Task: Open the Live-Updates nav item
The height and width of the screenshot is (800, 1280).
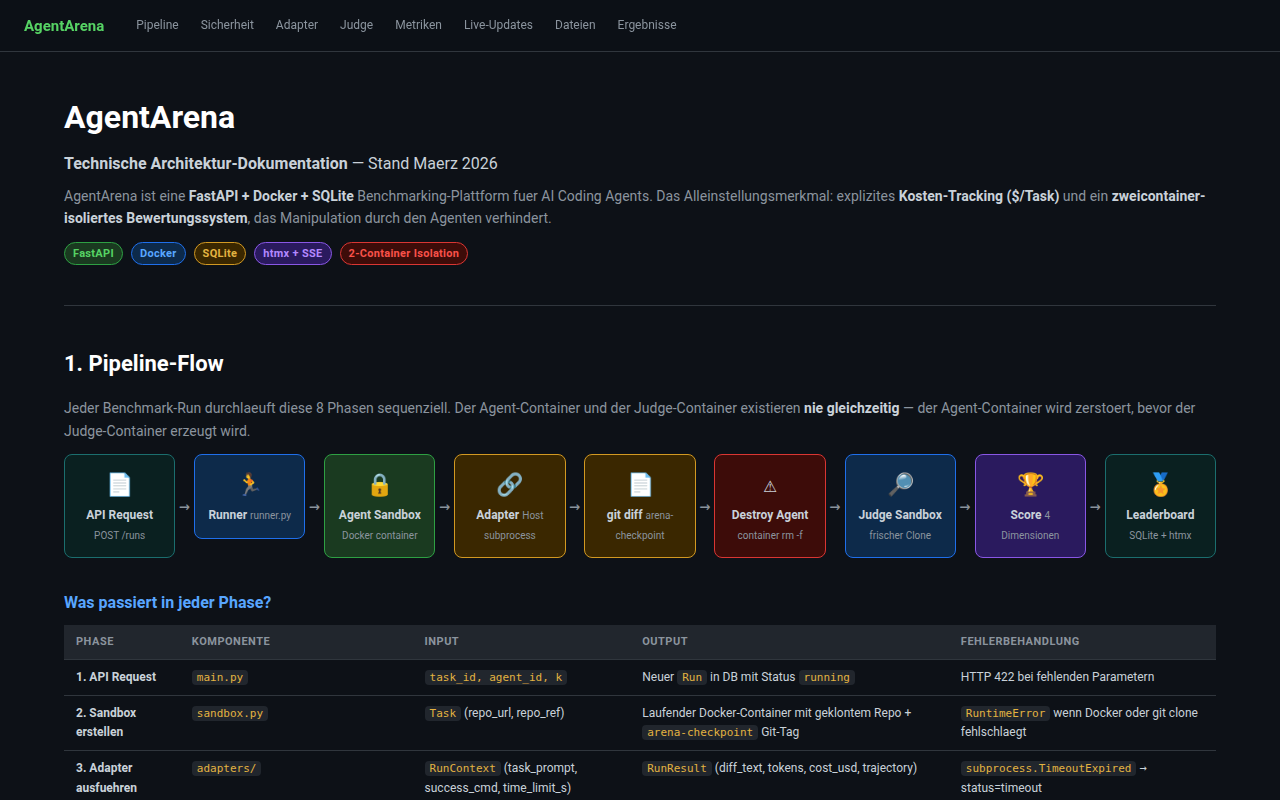Action: (498, 25)
